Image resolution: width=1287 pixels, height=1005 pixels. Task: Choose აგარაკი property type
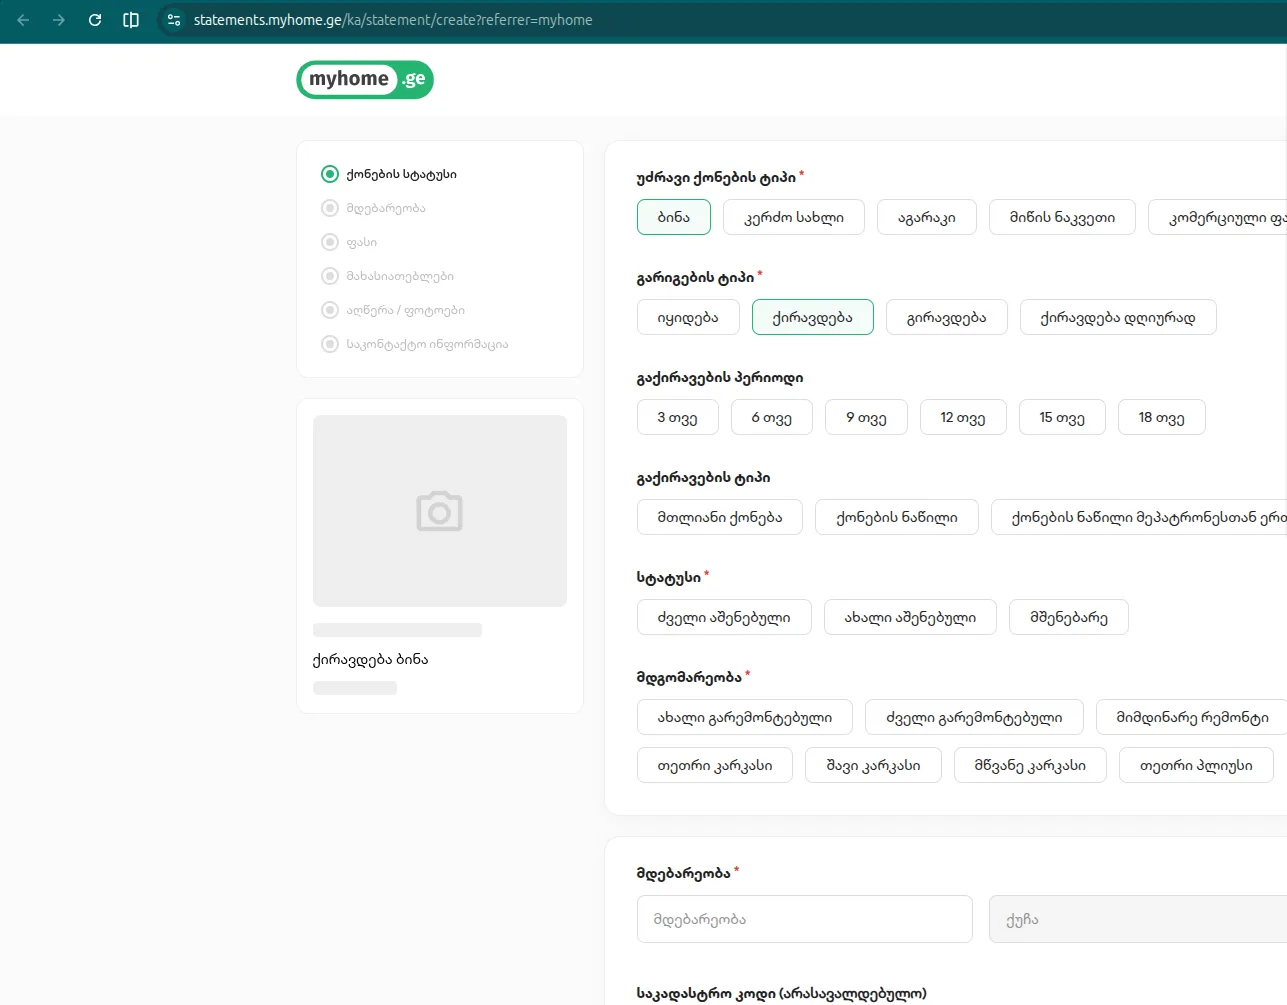[927, 217]
